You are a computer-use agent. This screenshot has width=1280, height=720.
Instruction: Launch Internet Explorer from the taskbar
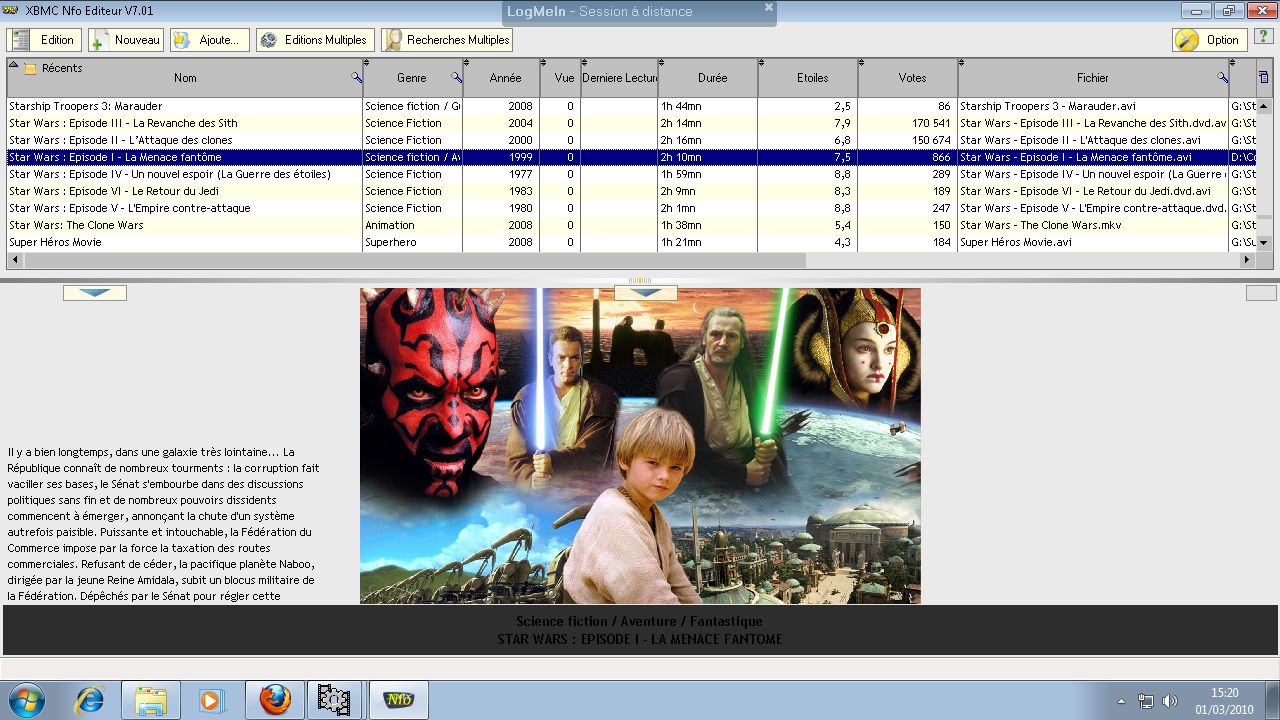pyautogui.click(x=88, y=700)
